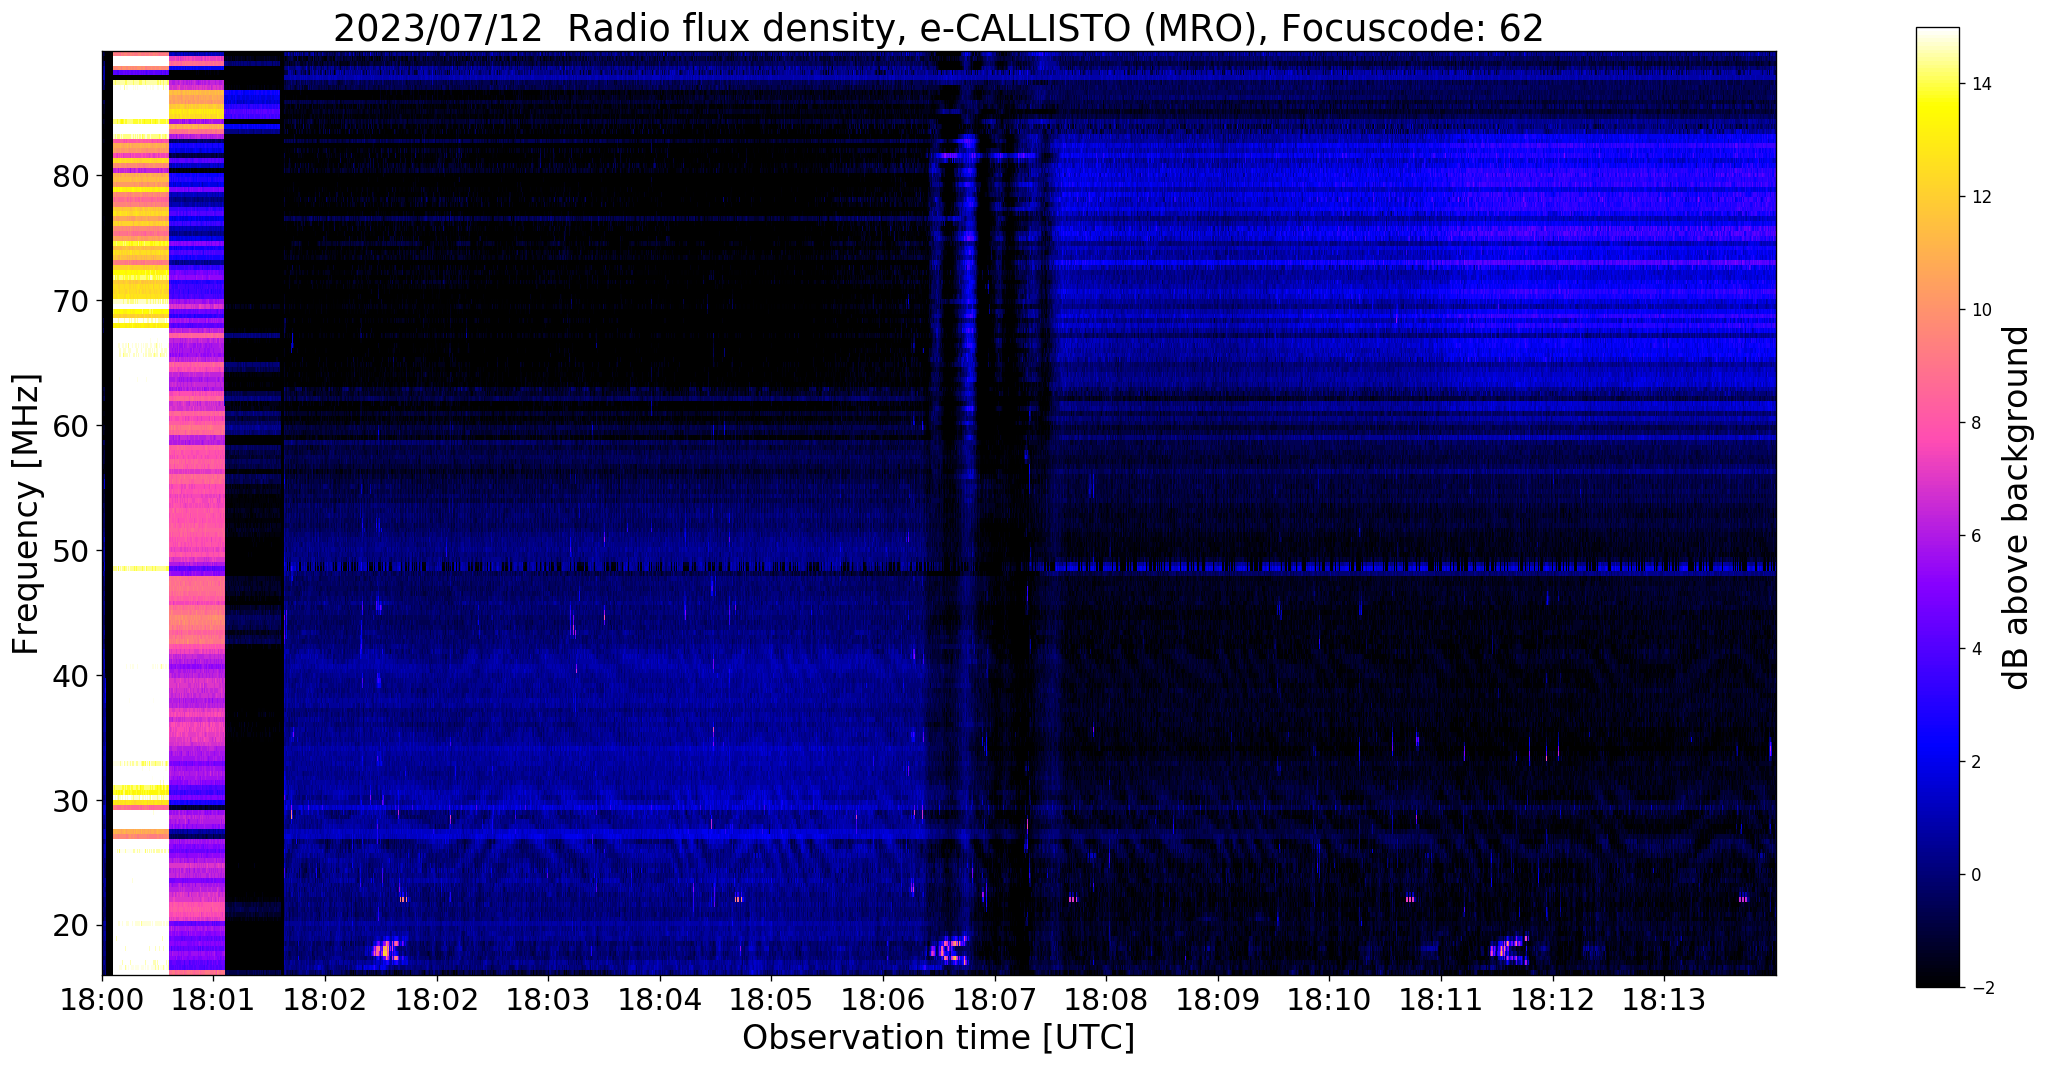Click the 18:07 time tick label
The width and height of the screenshot is (2047, 1067).
994,1000
